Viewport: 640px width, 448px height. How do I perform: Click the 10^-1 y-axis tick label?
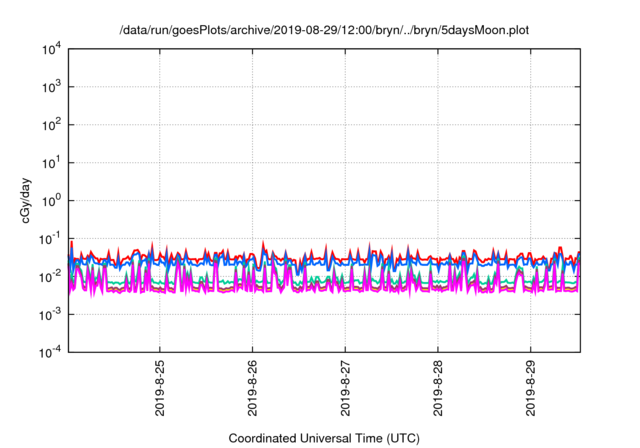click(50, 238)
